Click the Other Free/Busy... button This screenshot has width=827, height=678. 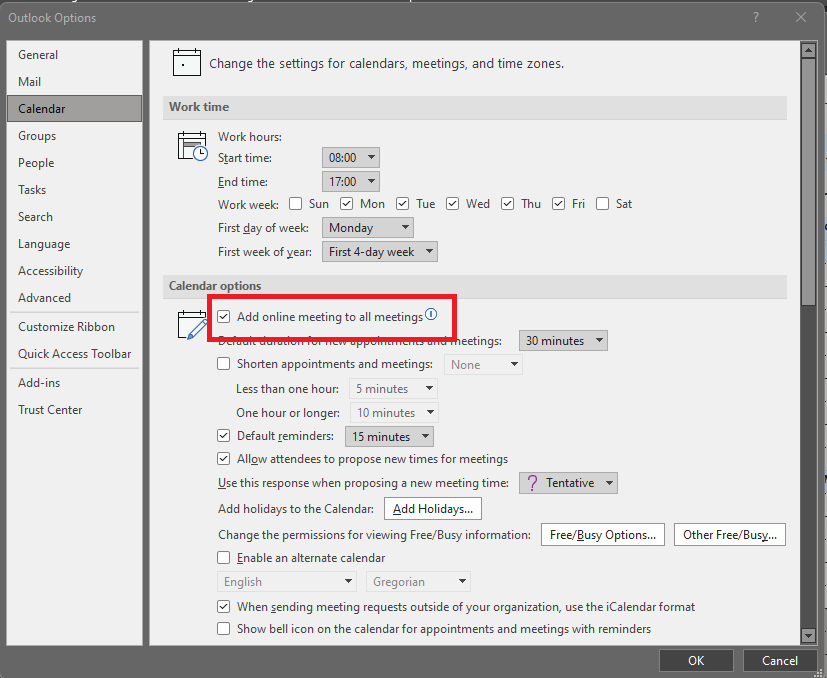(730, 534)
